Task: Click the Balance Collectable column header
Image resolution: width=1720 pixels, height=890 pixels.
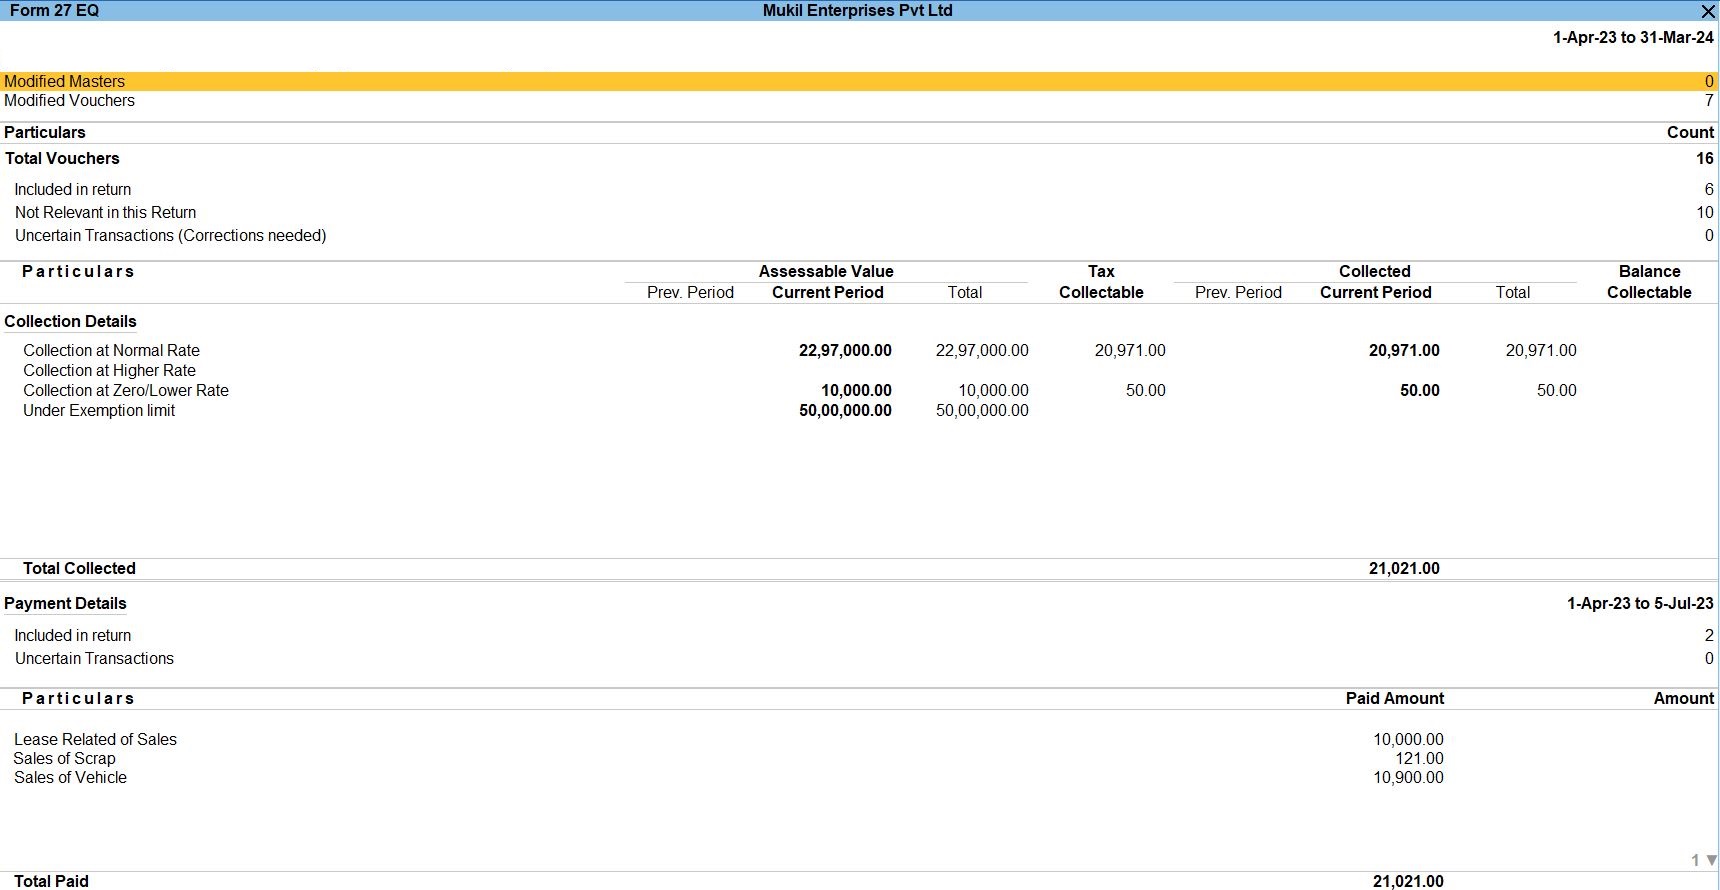Action: (1649, 281)
